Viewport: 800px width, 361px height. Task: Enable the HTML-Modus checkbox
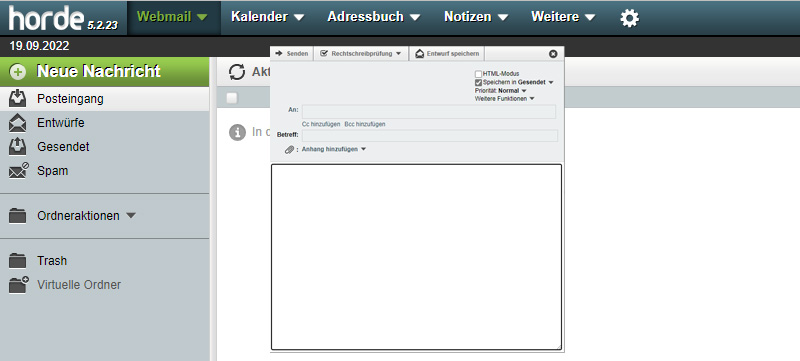click(478, 74)
